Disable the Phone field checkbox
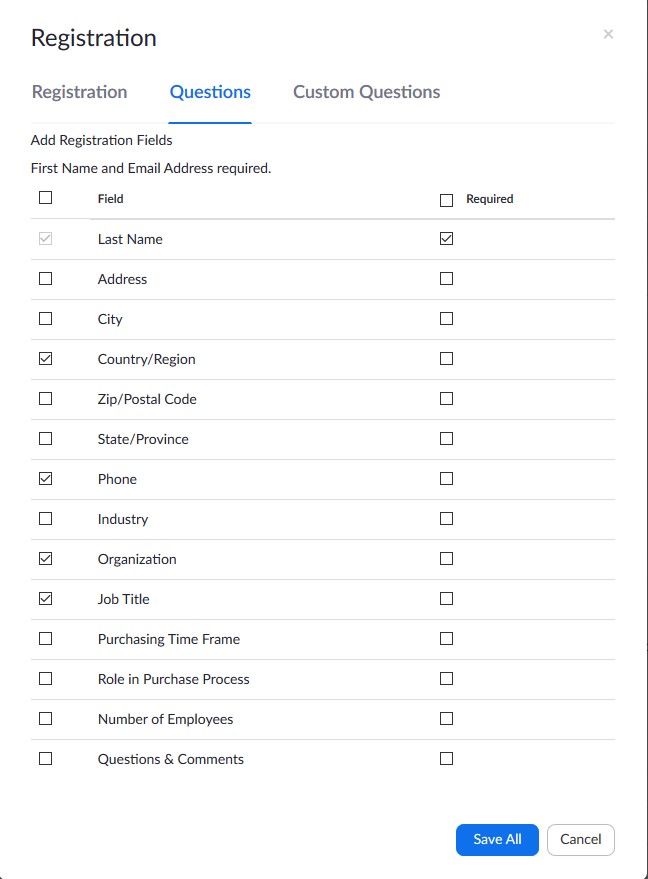The width and height of the screenshot is (648, 879). coord(45,479)
